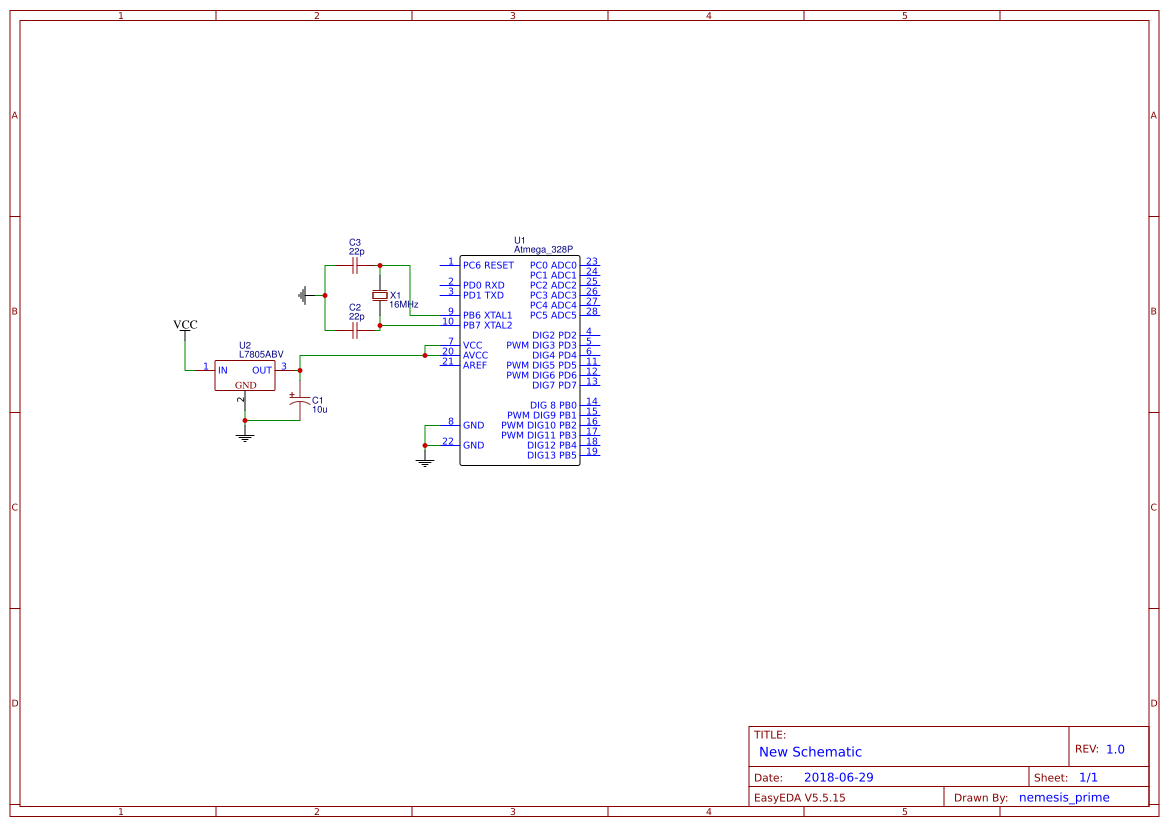This screenshot has width=1169, height=827.
Task: Click the PC6 RESET pin label
Action: tap(488, 265)
